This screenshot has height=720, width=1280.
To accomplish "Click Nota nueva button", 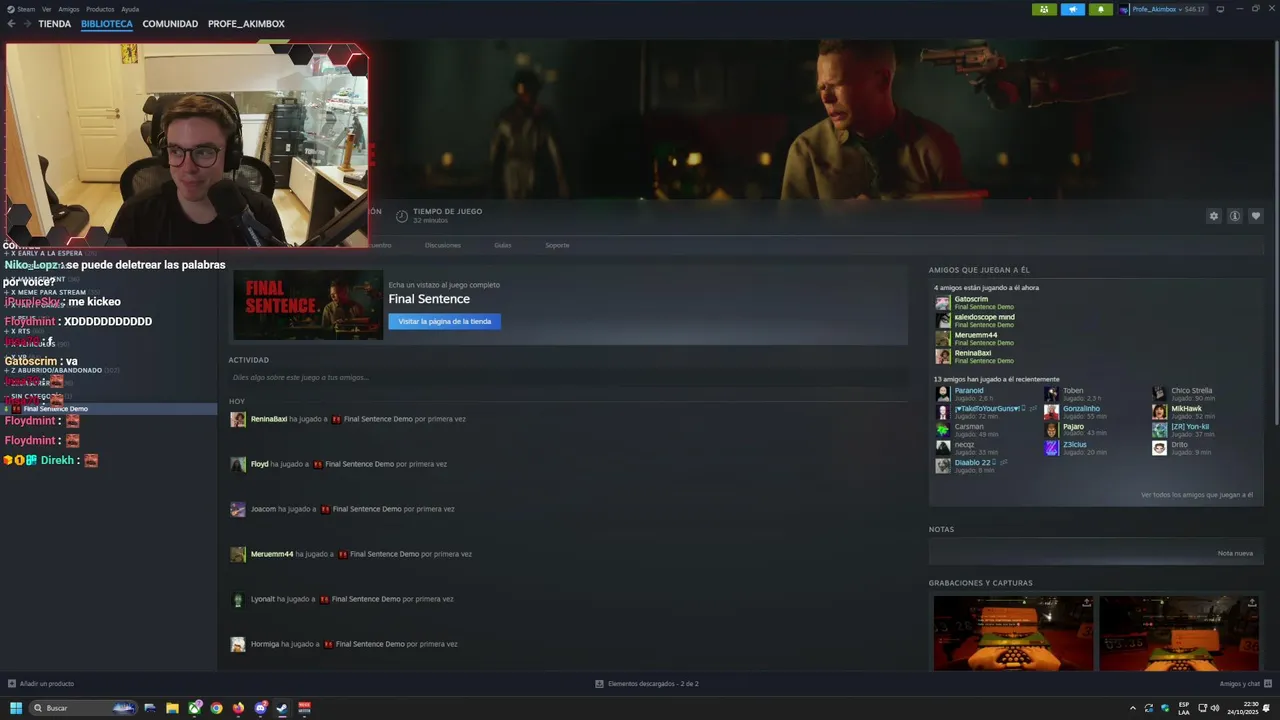I will 1235,553.
